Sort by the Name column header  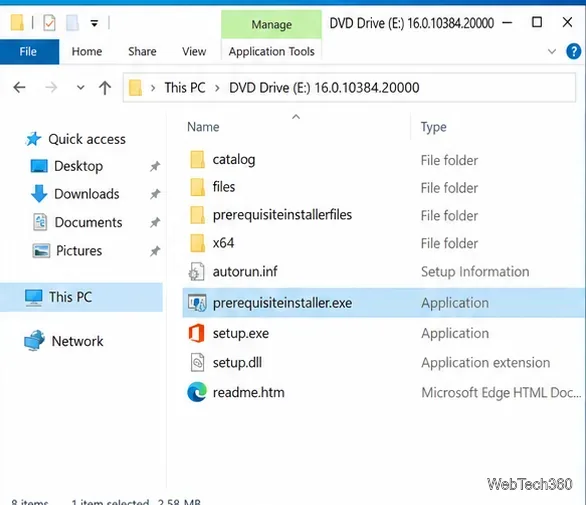203,127
